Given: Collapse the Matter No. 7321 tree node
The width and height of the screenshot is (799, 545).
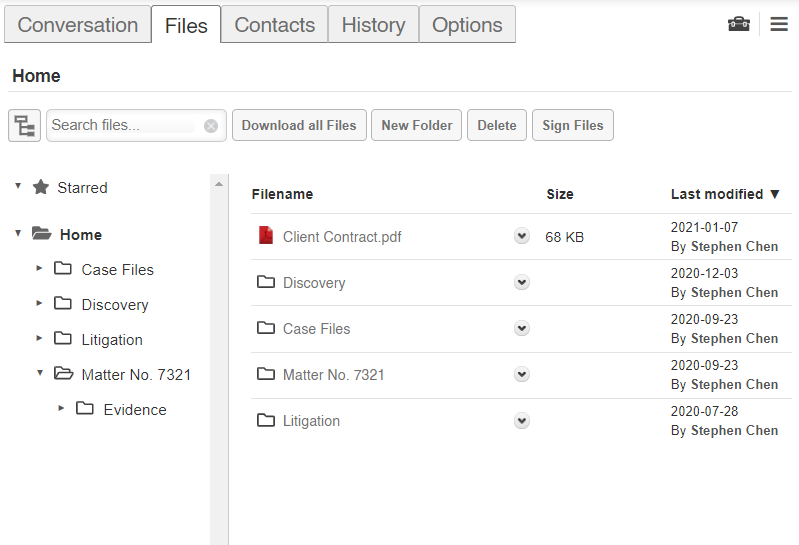Looking at the screenshot, I should point(40,373).
